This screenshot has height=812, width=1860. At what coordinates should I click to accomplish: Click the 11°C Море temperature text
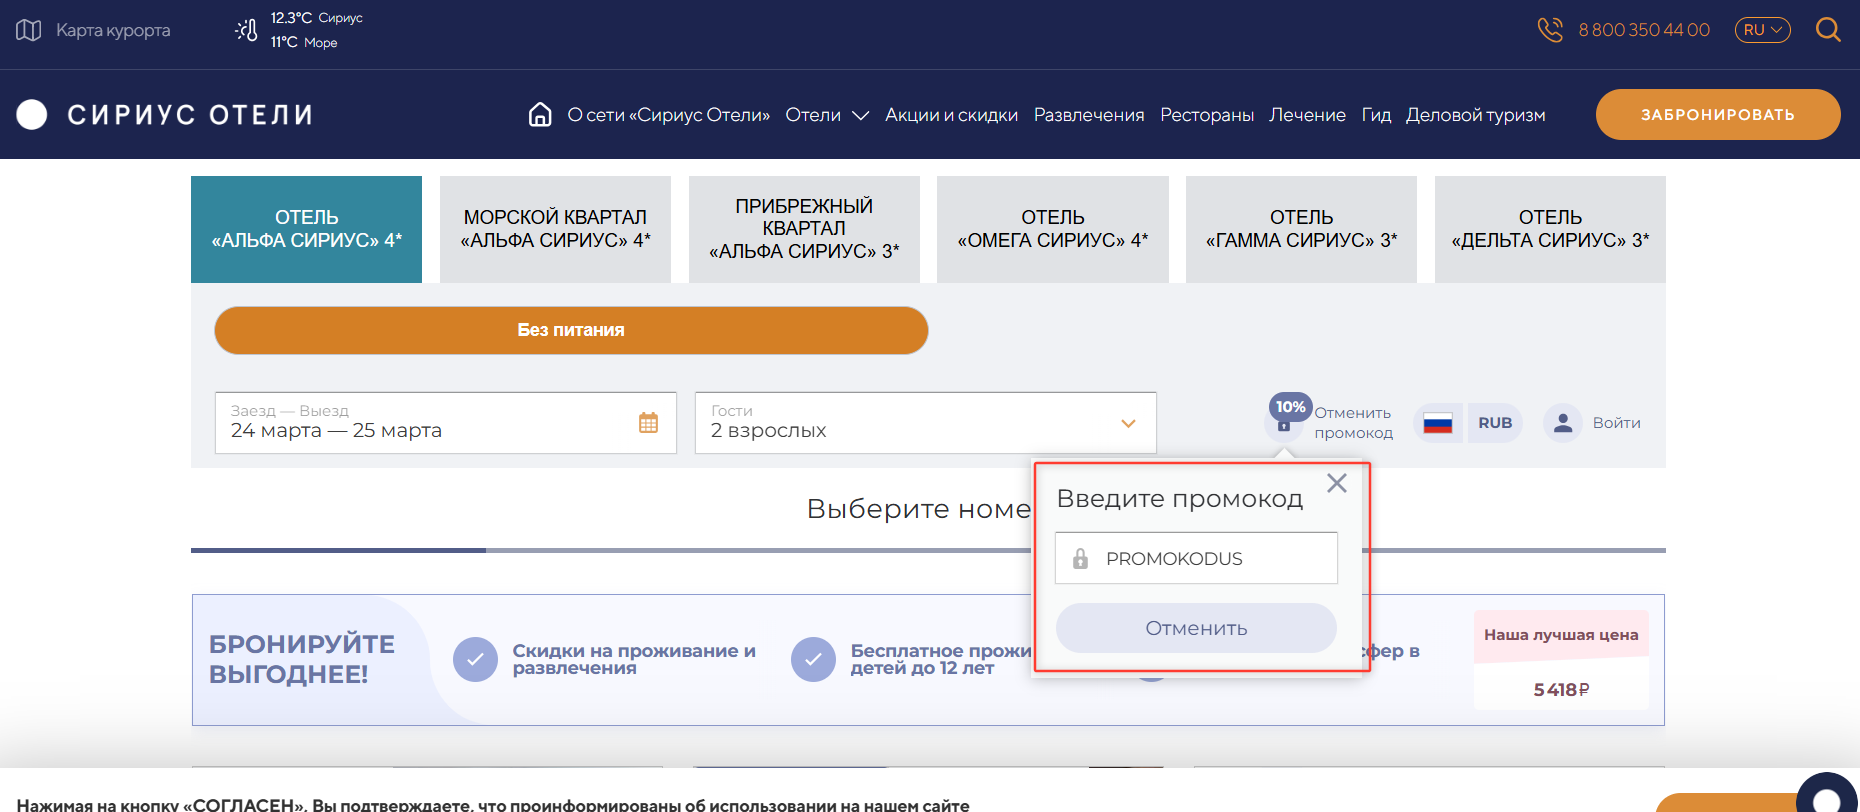(304, 42)
